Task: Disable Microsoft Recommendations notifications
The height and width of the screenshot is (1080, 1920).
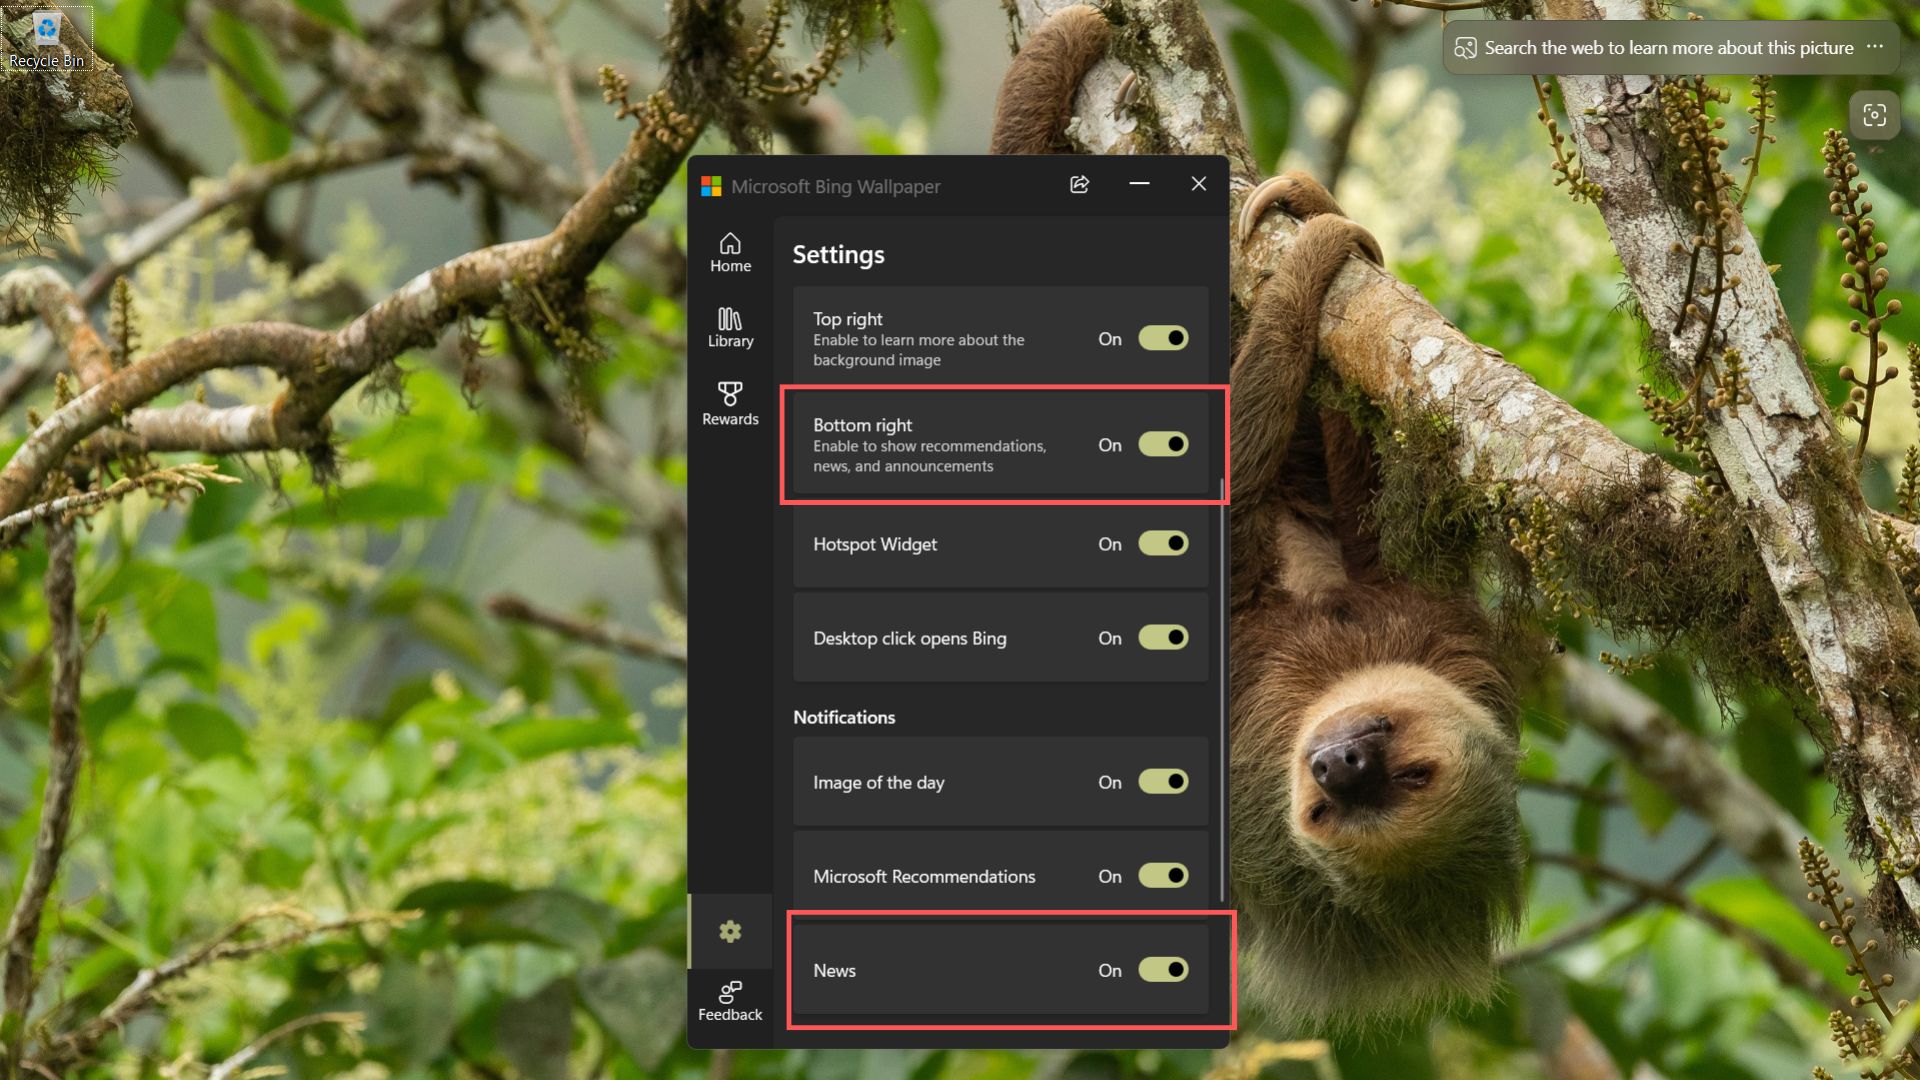Action: coord(1163,876)
